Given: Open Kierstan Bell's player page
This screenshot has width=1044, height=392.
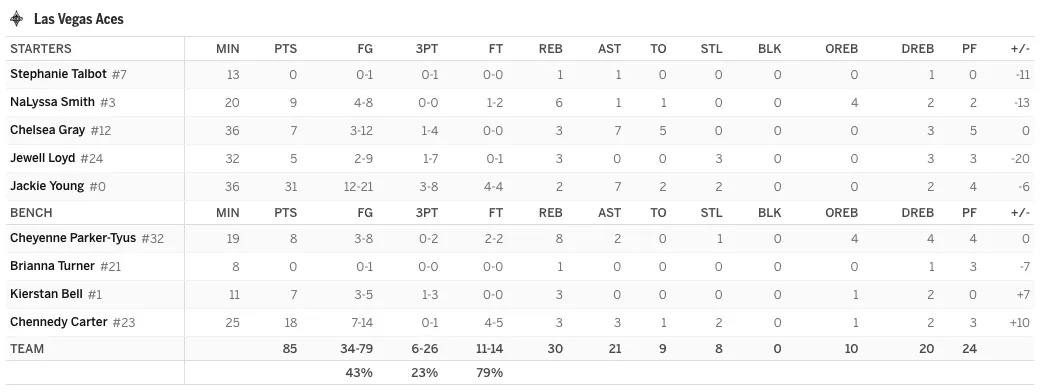Looking at the screenshot, I should [x=47, y=294].
